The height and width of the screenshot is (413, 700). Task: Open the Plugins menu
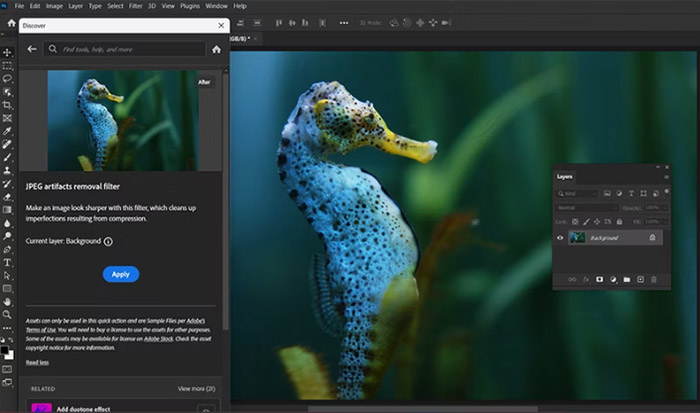(190, 6)
